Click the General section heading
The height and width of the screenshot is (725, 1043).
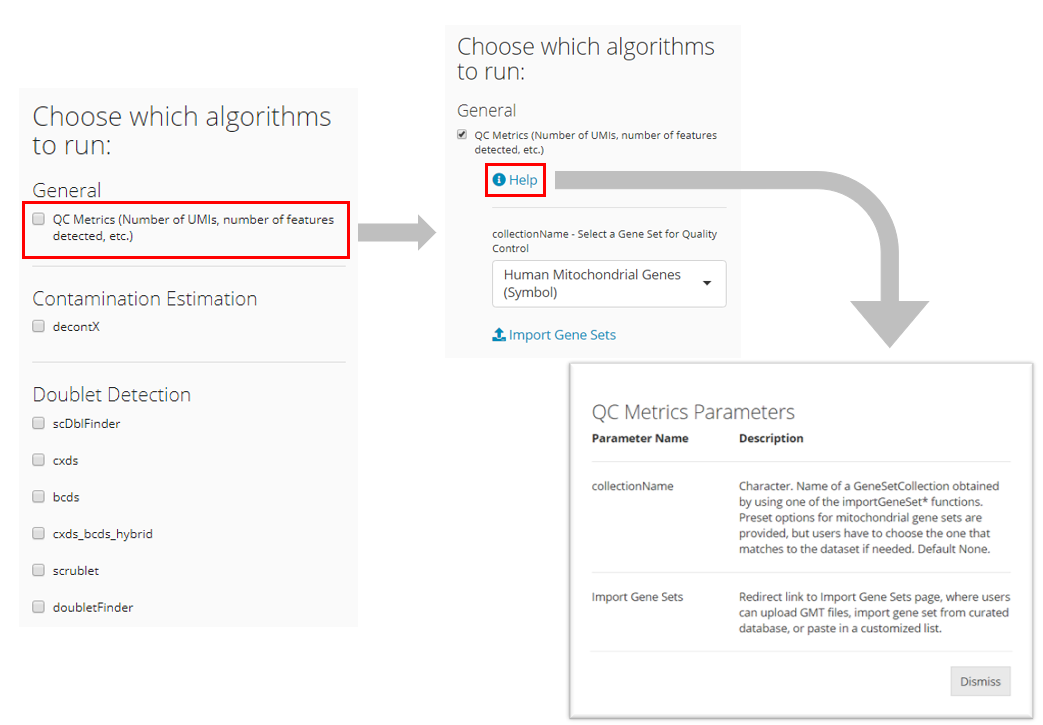(66, 190)
